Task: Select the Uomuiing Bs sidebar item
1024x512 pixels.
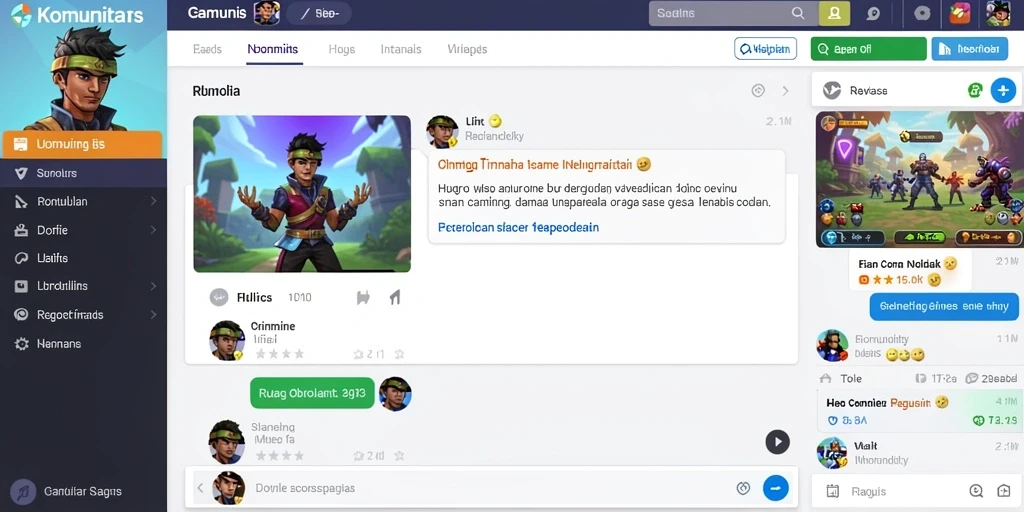Action: coord(82,144)
